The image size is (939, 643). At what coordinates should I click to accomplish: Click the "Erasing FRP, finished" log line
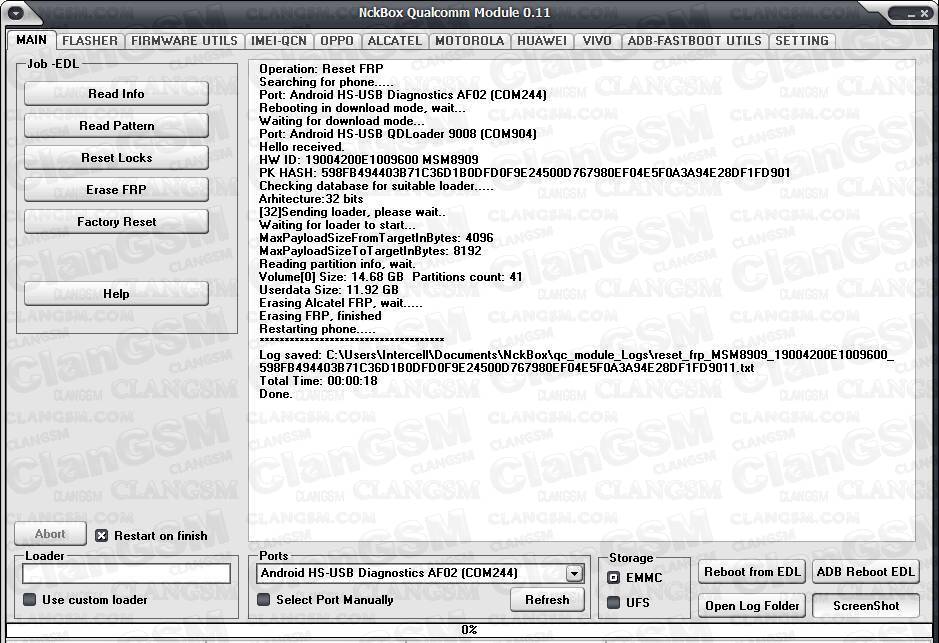(320, 316)
